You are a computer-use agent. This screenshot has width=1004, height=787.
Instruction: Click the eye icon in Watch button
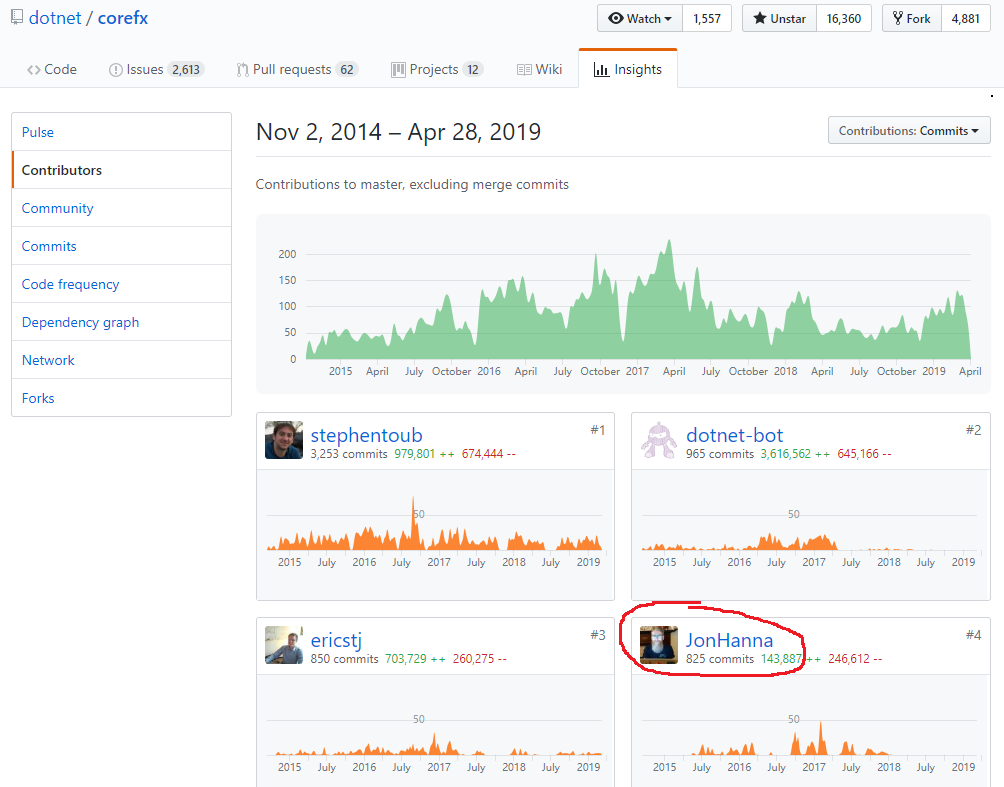click(615, 18)
